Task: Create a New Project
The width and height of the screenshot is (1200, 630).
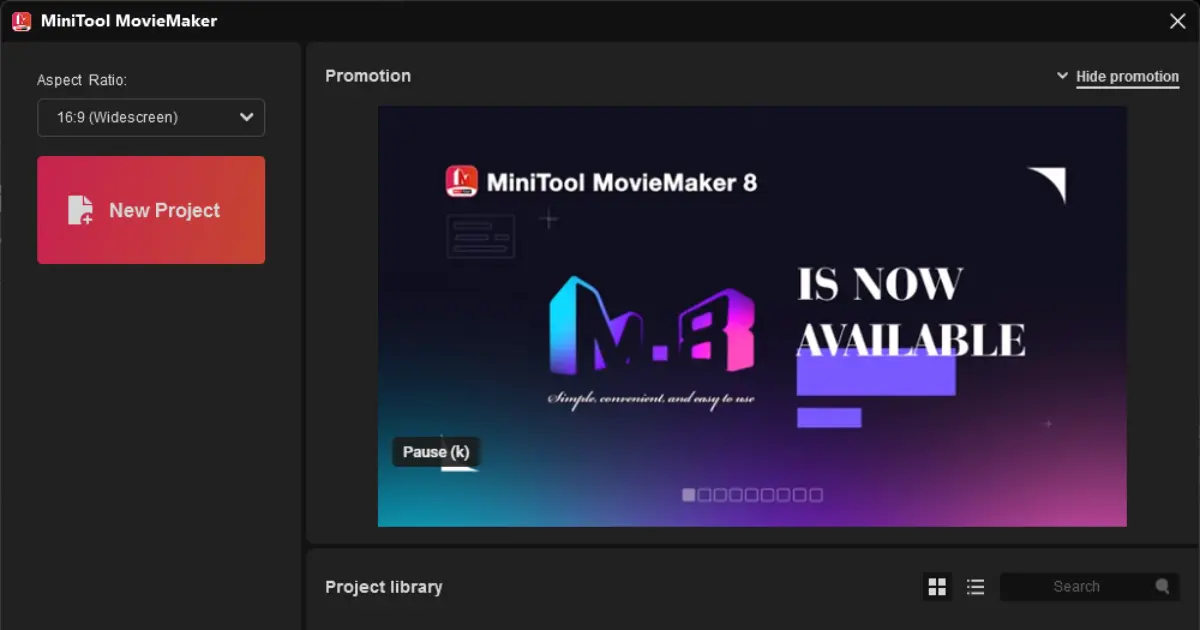Action: [151, 210]
